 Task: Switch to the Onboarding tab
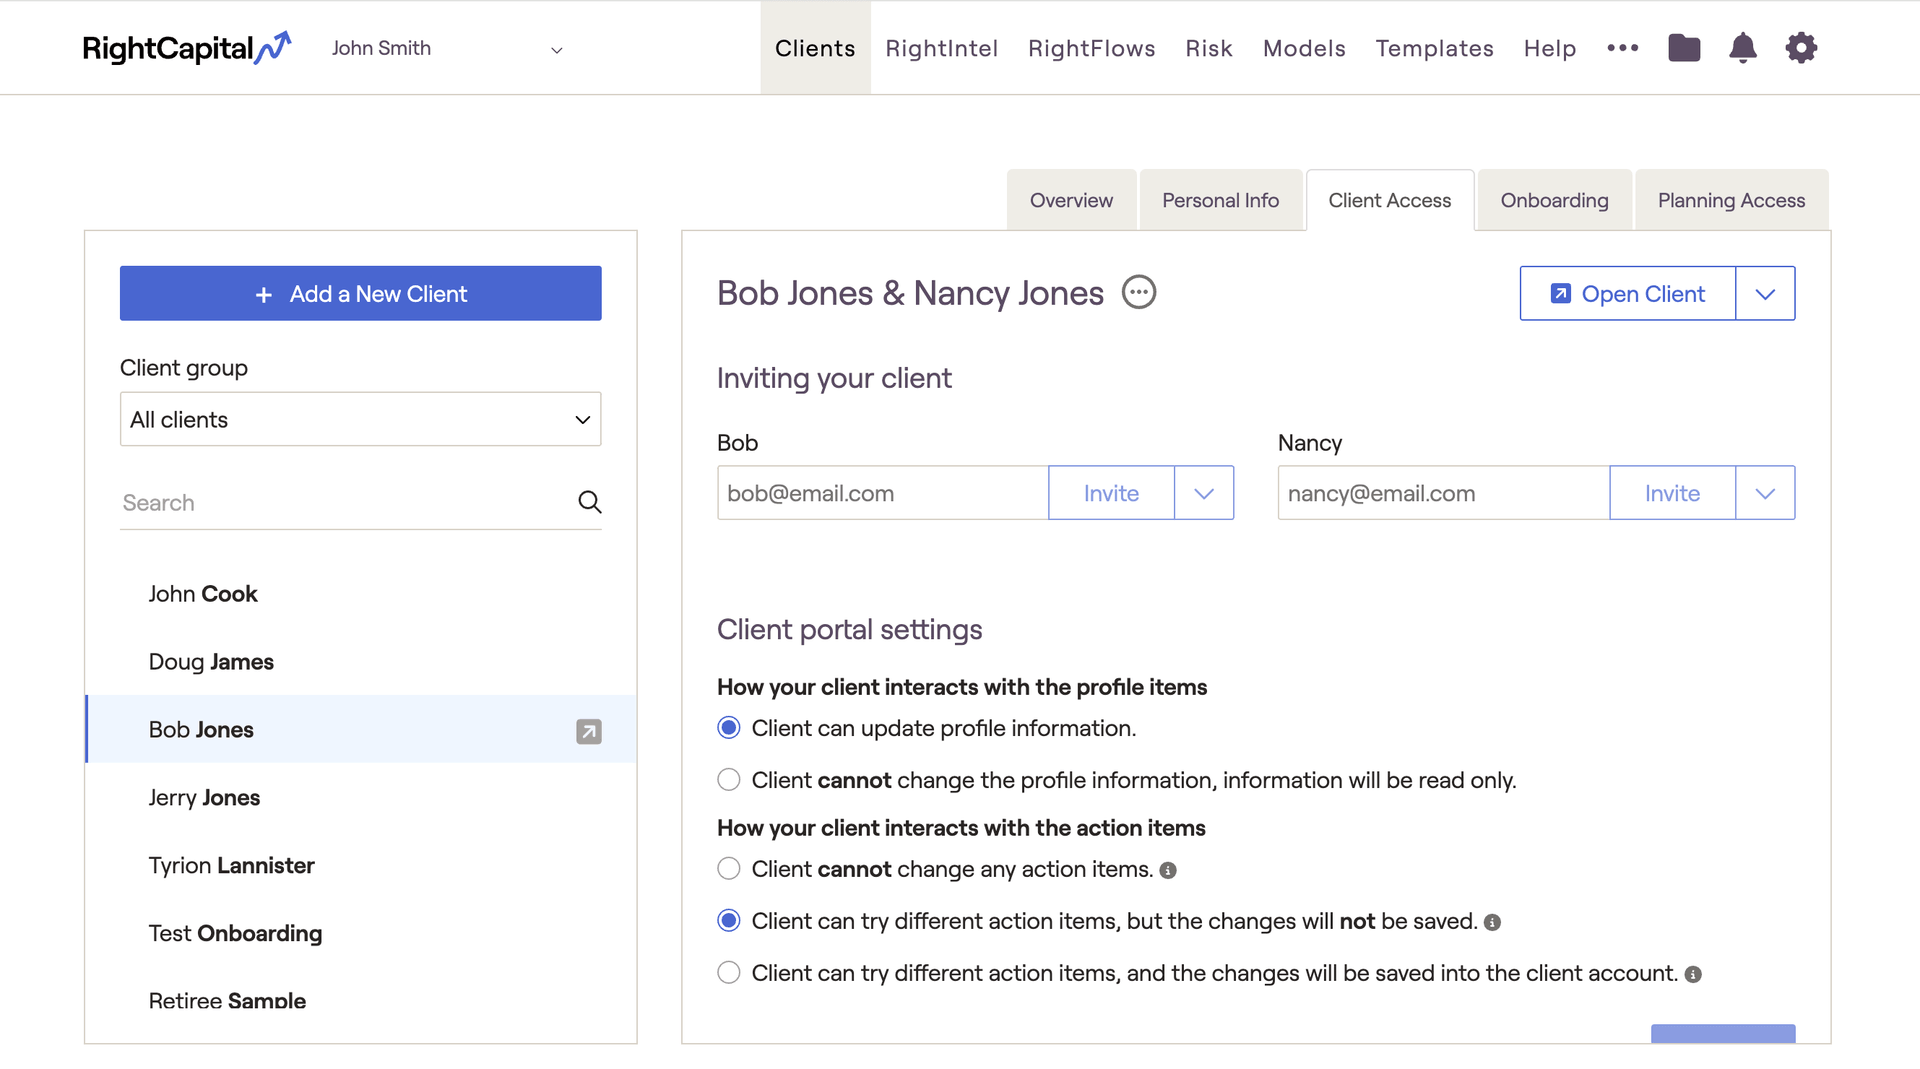(1554, 200)
